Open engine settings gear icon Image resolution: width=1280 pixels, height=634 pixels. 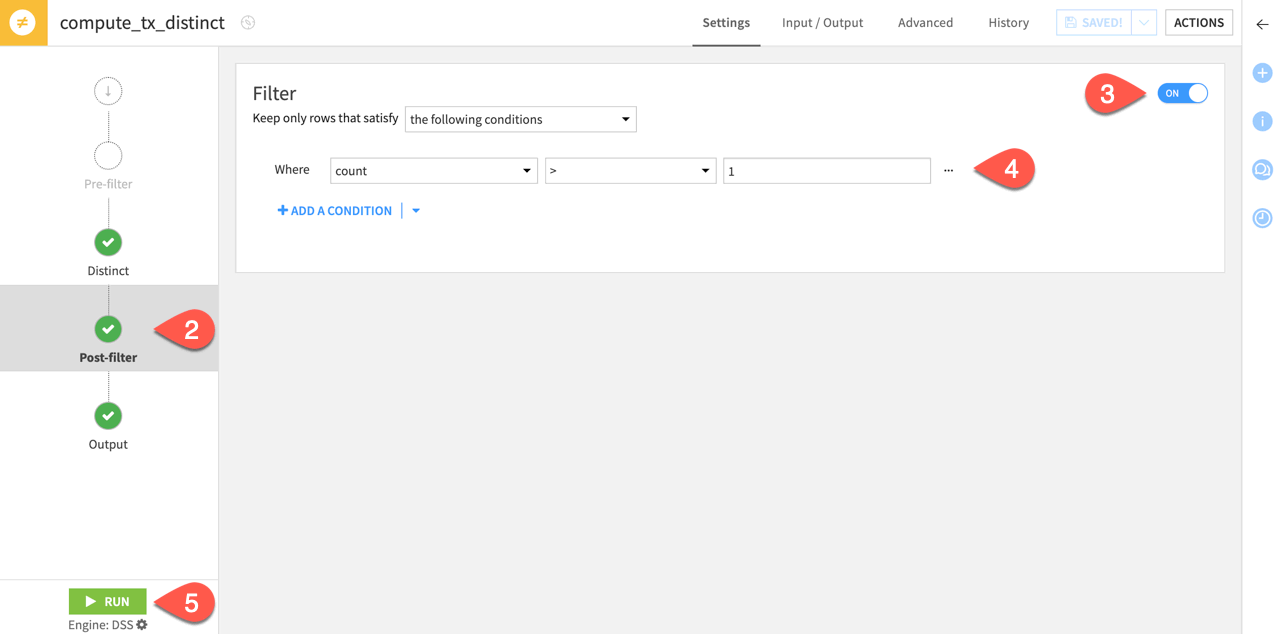click(x=142, y=625)
